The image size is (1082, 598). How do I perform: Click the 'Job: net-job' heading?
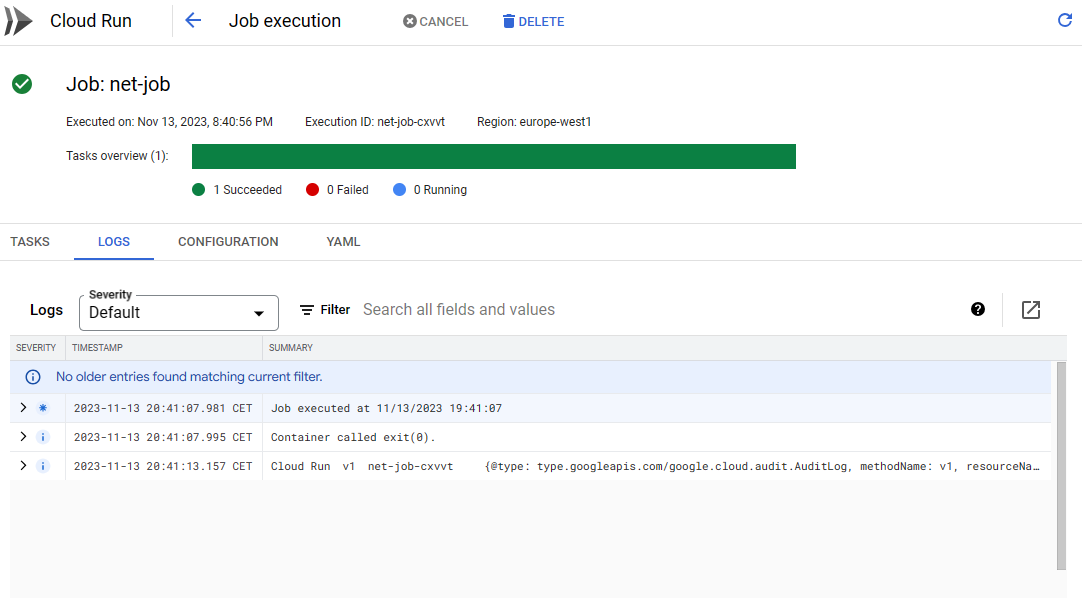pyautogui.click(x=118, y=84)
